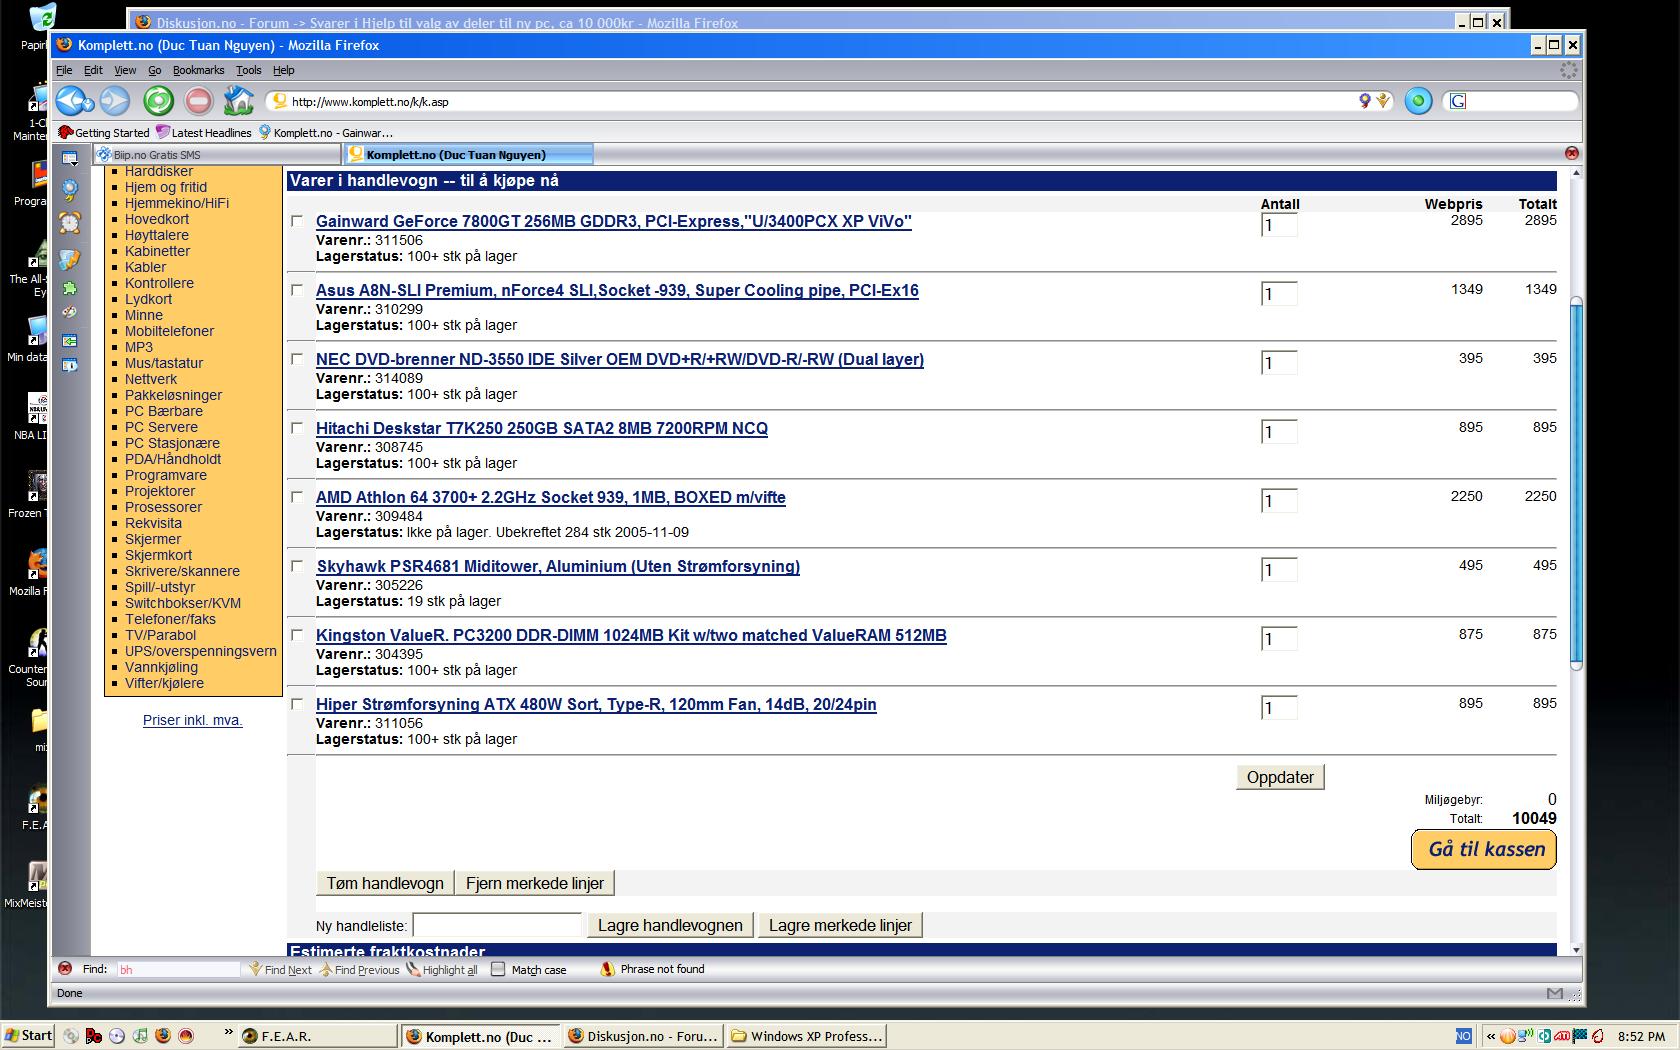Click Gå til kassen checkout button
Image resolution: width=1680 pixels, height=1050 pixels.
click(1484, 849)
